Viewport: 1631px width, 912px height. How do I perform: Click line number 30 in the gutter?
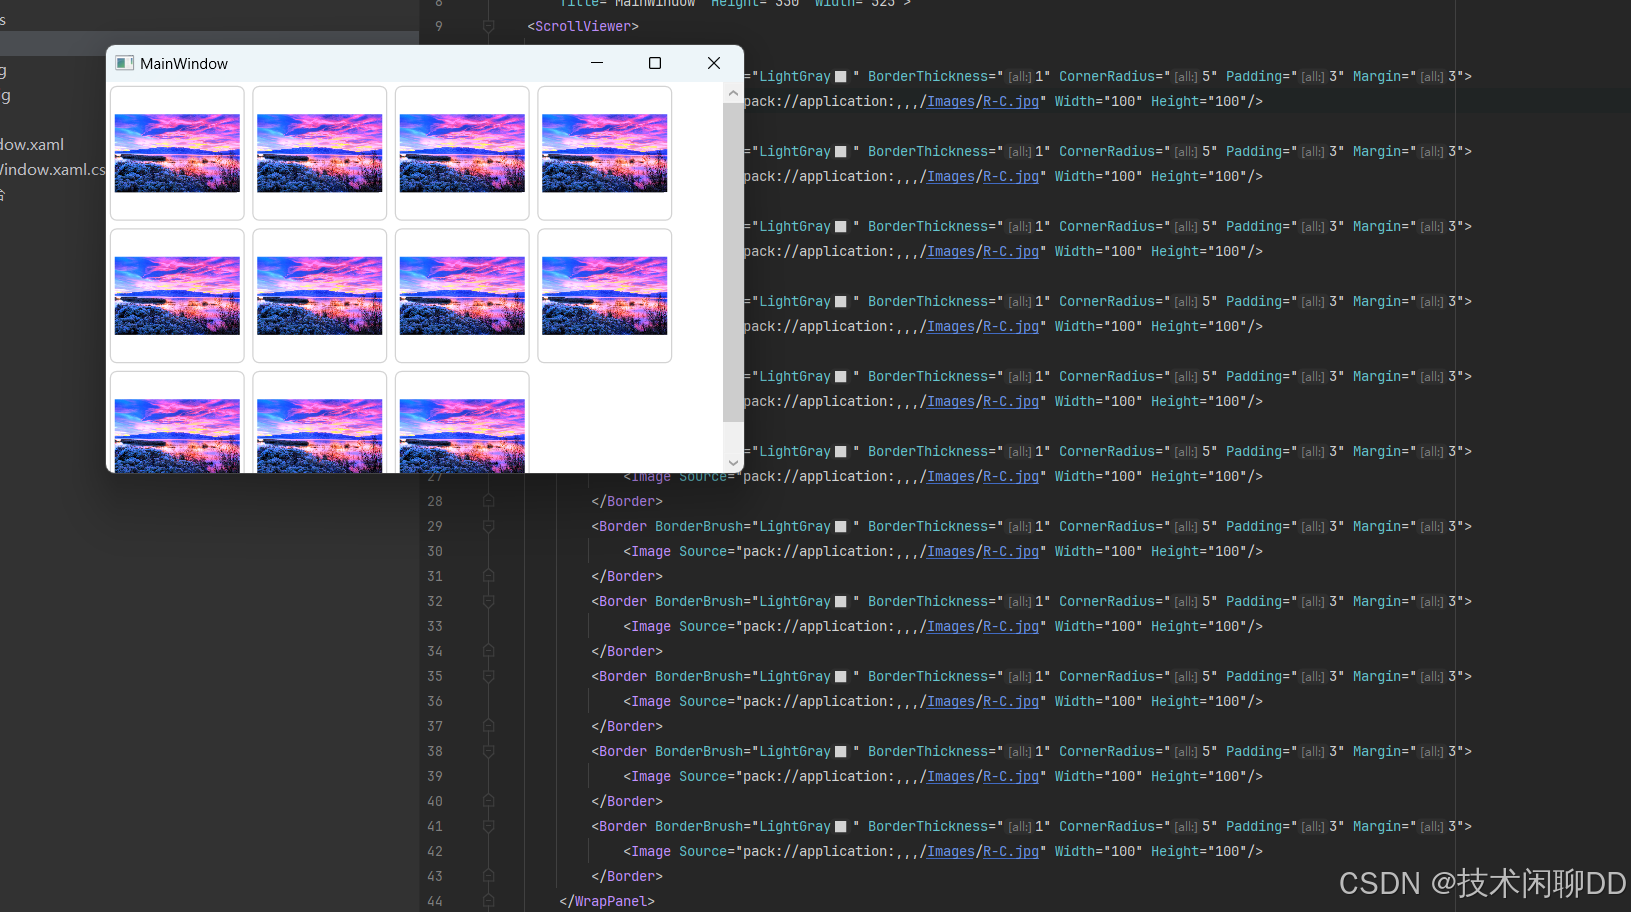pos(435,551)
